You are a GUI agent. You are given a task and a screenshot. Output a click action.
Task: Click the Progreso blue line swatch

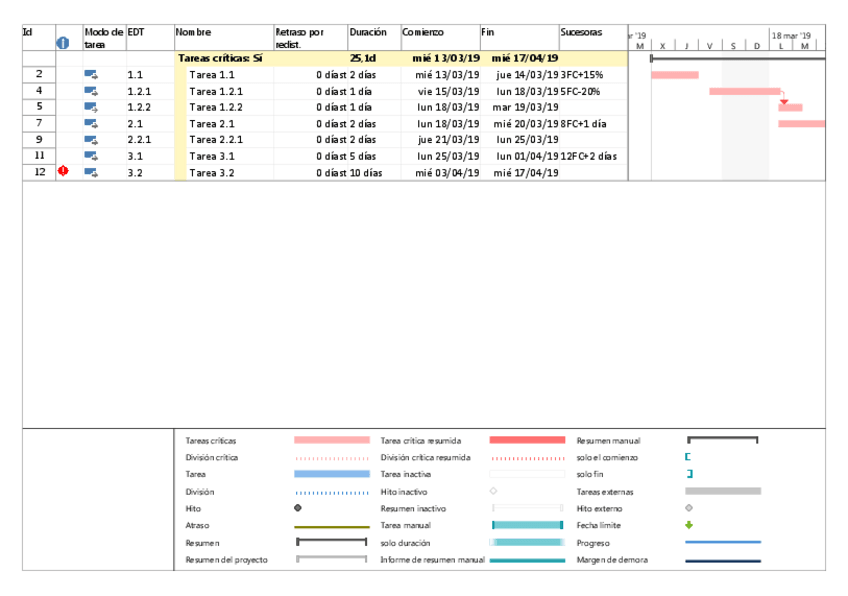click(x=723, y=541)
